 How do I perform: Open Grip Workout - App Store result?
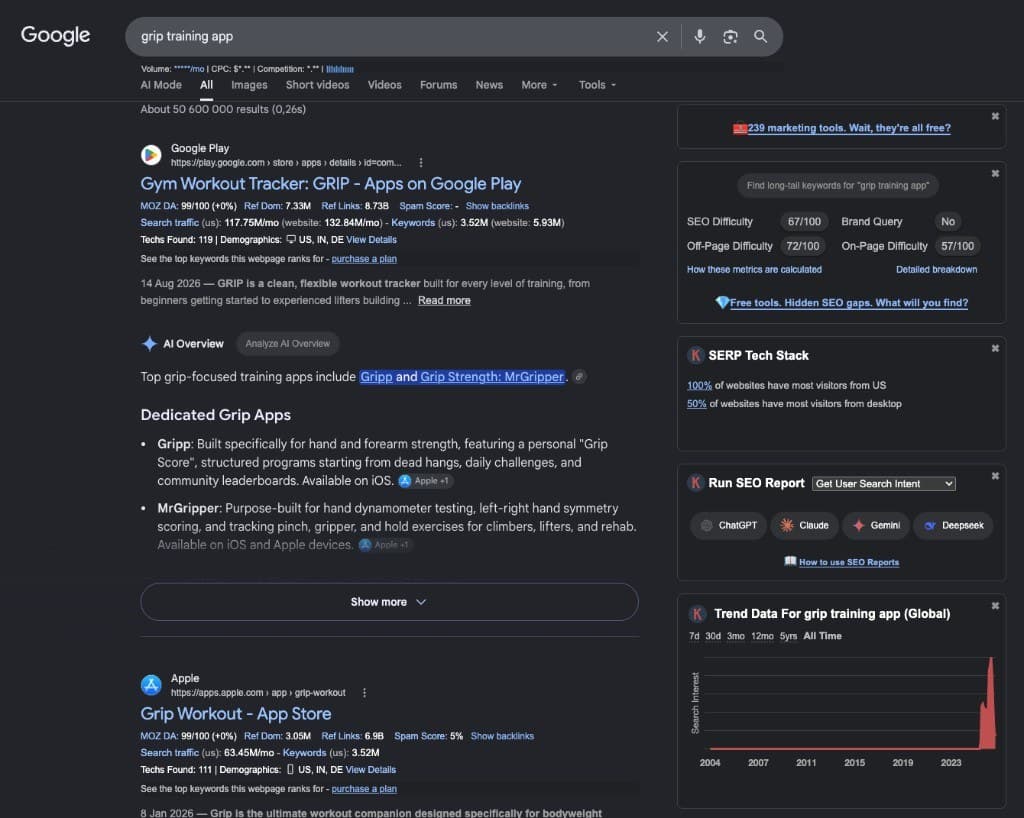(x=236, y=714)
